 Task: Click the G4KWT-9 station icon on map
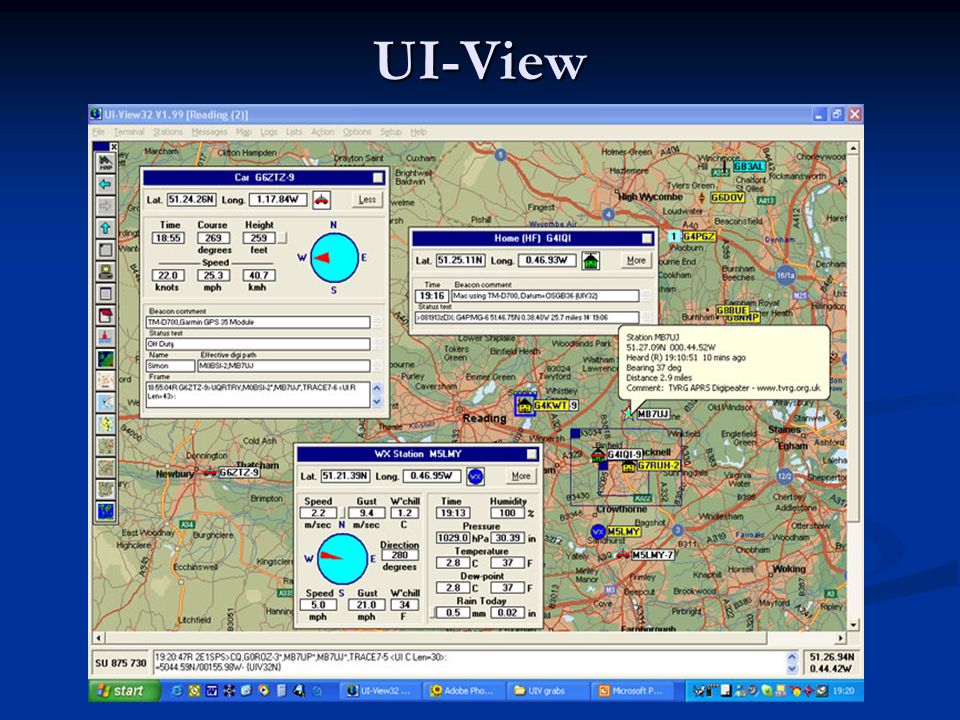[525, 406]
